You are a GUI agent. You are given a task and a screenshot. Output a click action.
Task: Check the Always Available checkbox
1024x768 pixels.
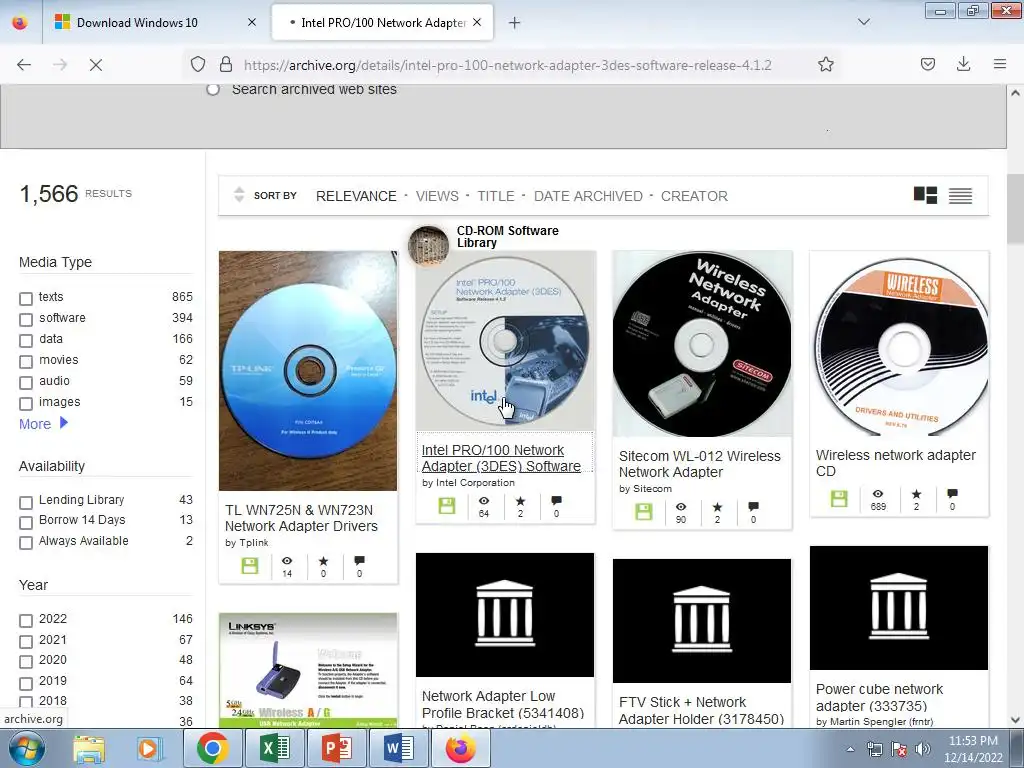26,543
